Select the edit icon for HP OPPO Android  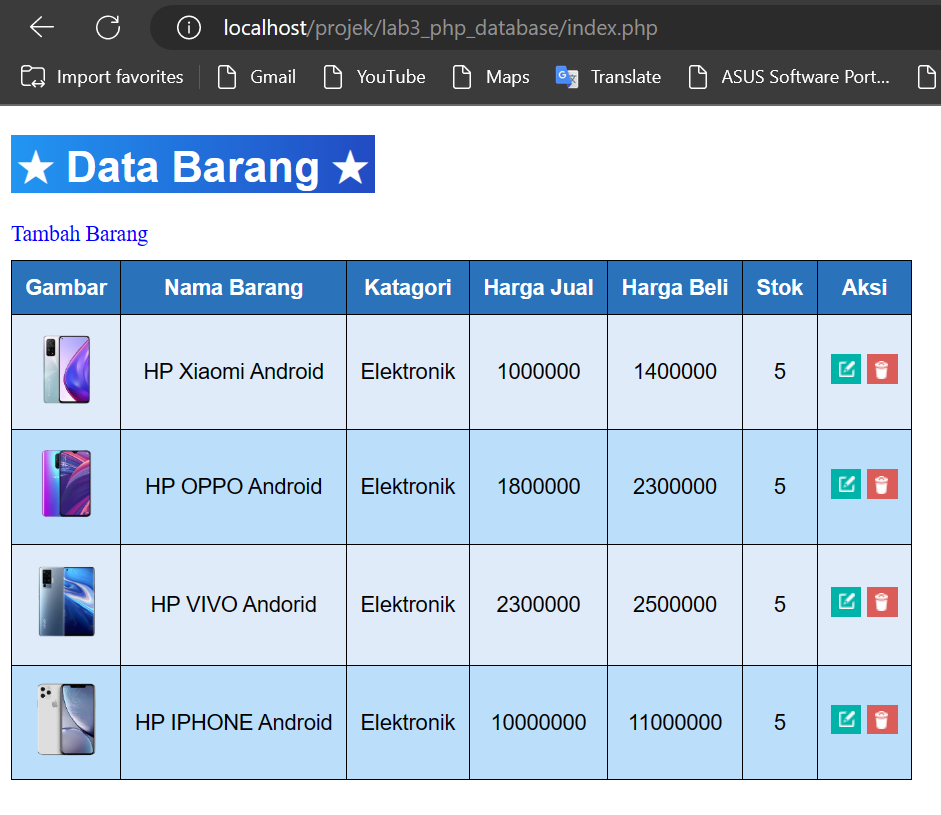tap(846, 485)
